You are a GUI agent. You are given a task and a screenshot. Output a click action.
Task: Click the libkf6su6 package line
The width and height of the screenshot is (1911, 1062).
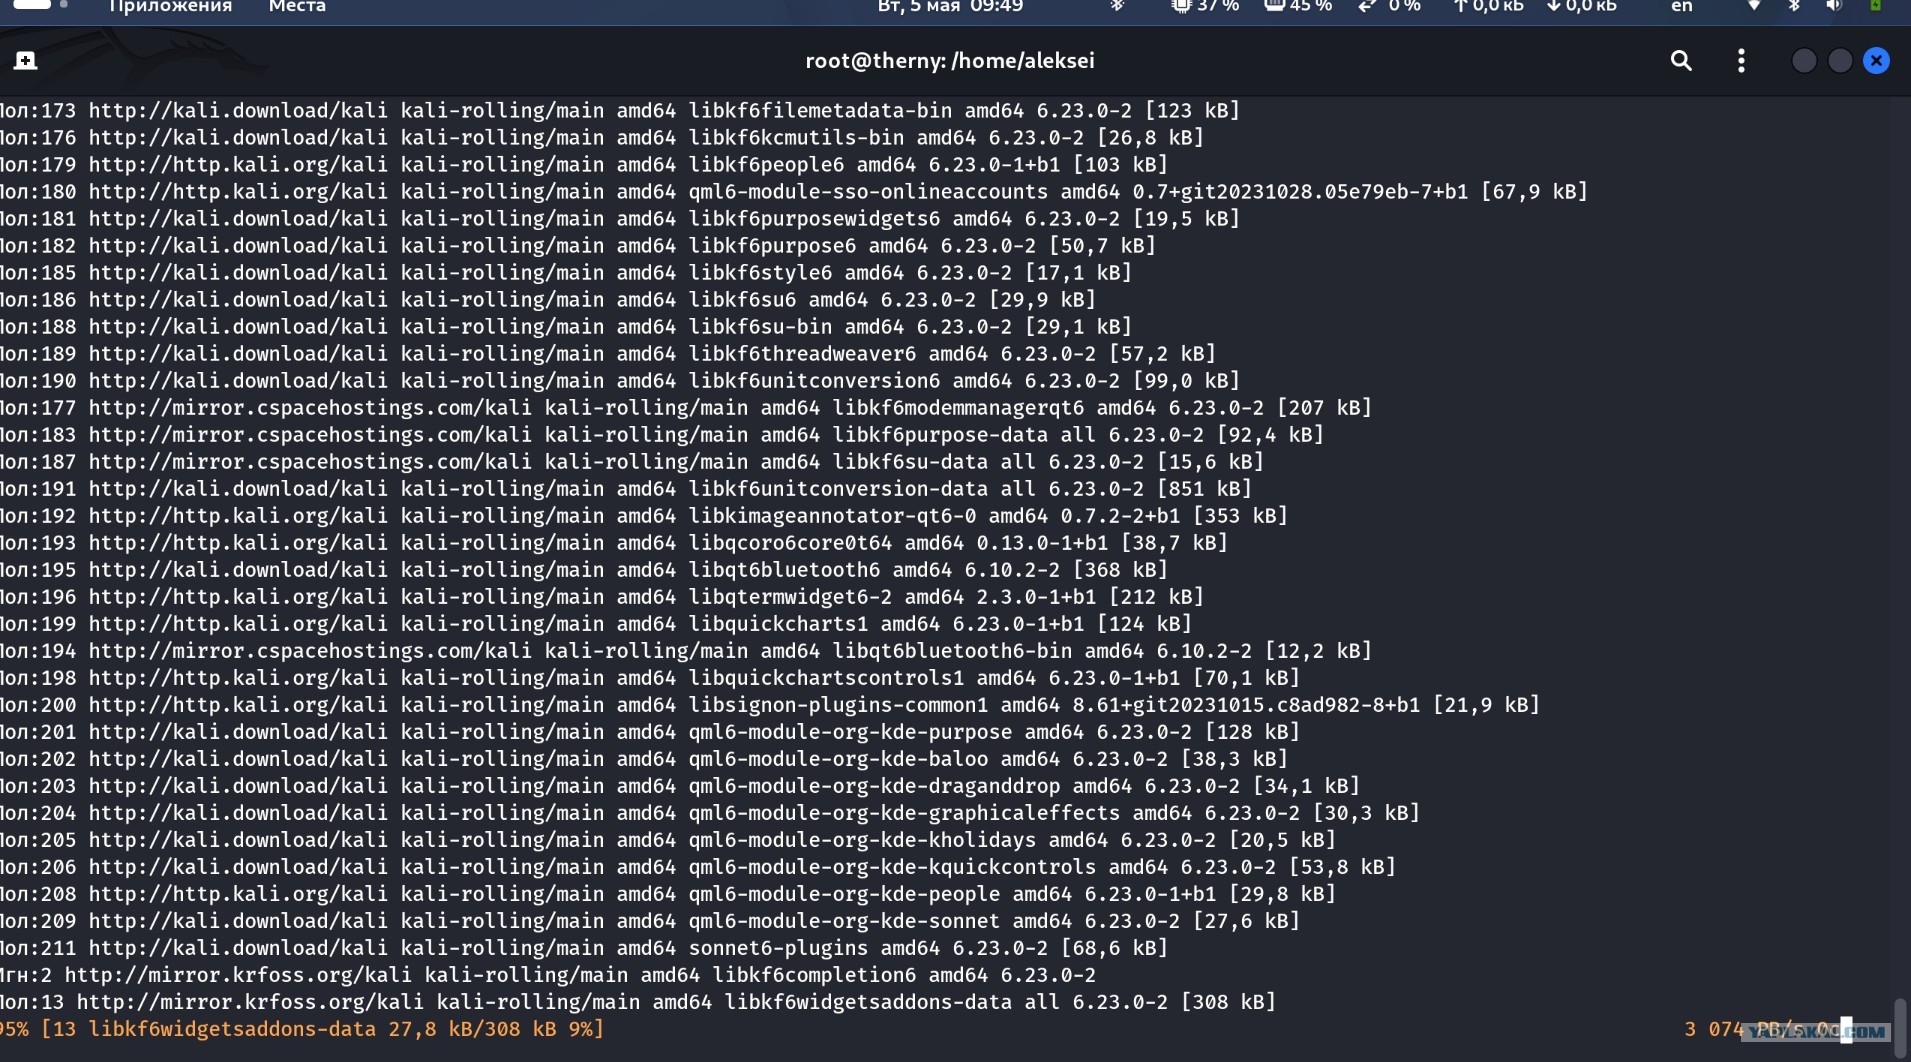coord(548,299)
